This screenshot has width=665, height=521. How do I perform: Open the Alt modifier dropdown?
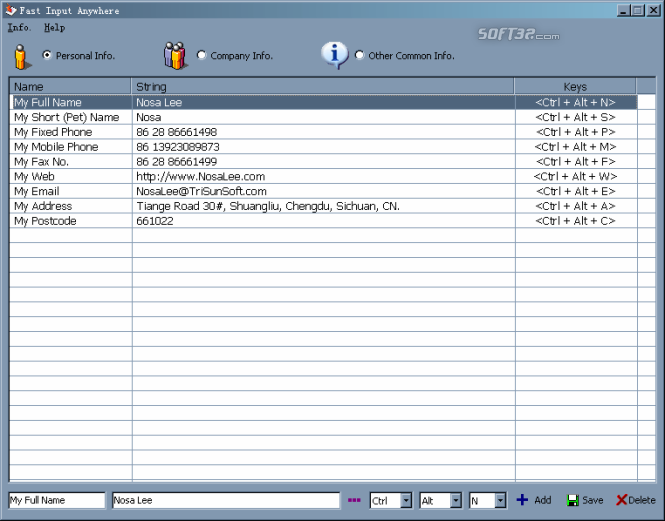tap(455, 501)
